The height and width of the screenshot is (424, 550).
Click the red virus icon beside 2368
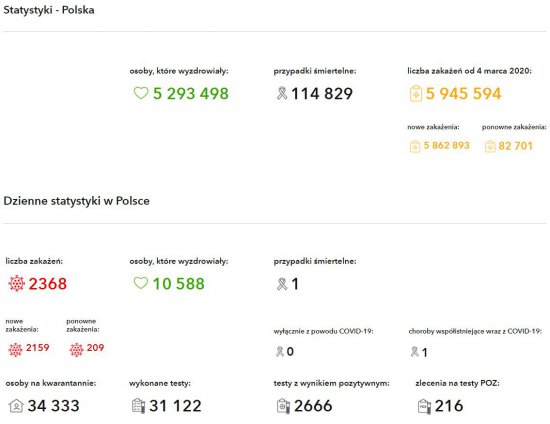(16, 283)
